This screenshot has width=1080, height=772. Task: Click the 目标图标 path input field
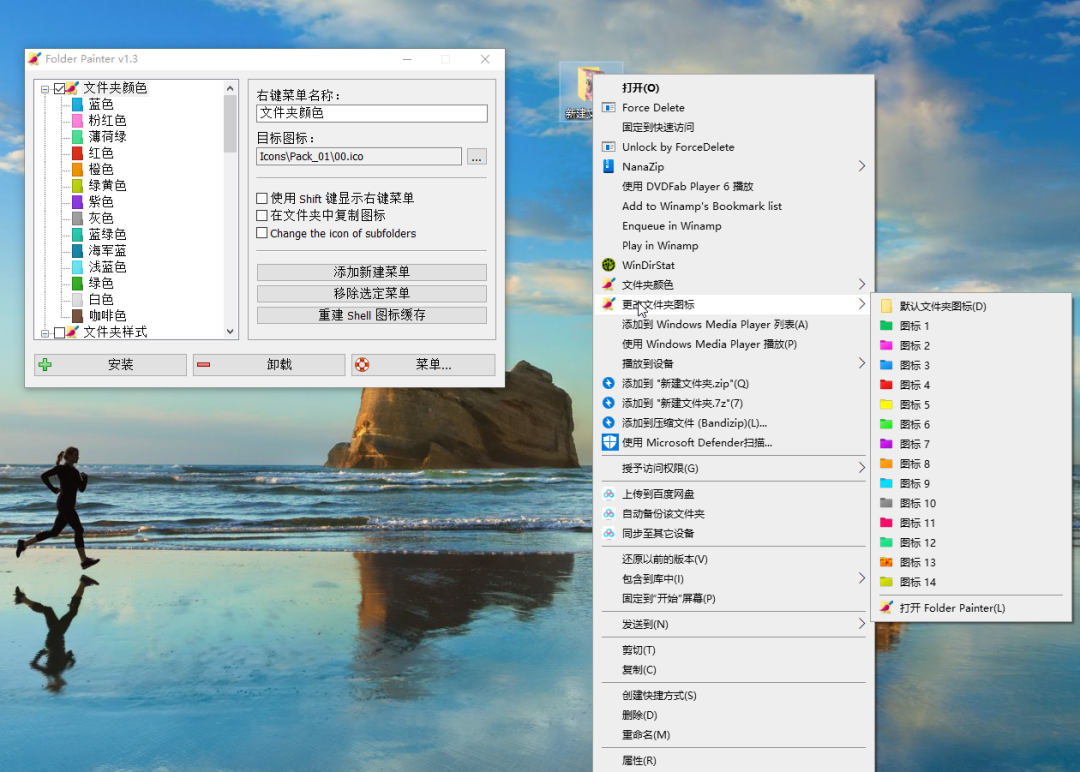(358, 156)
